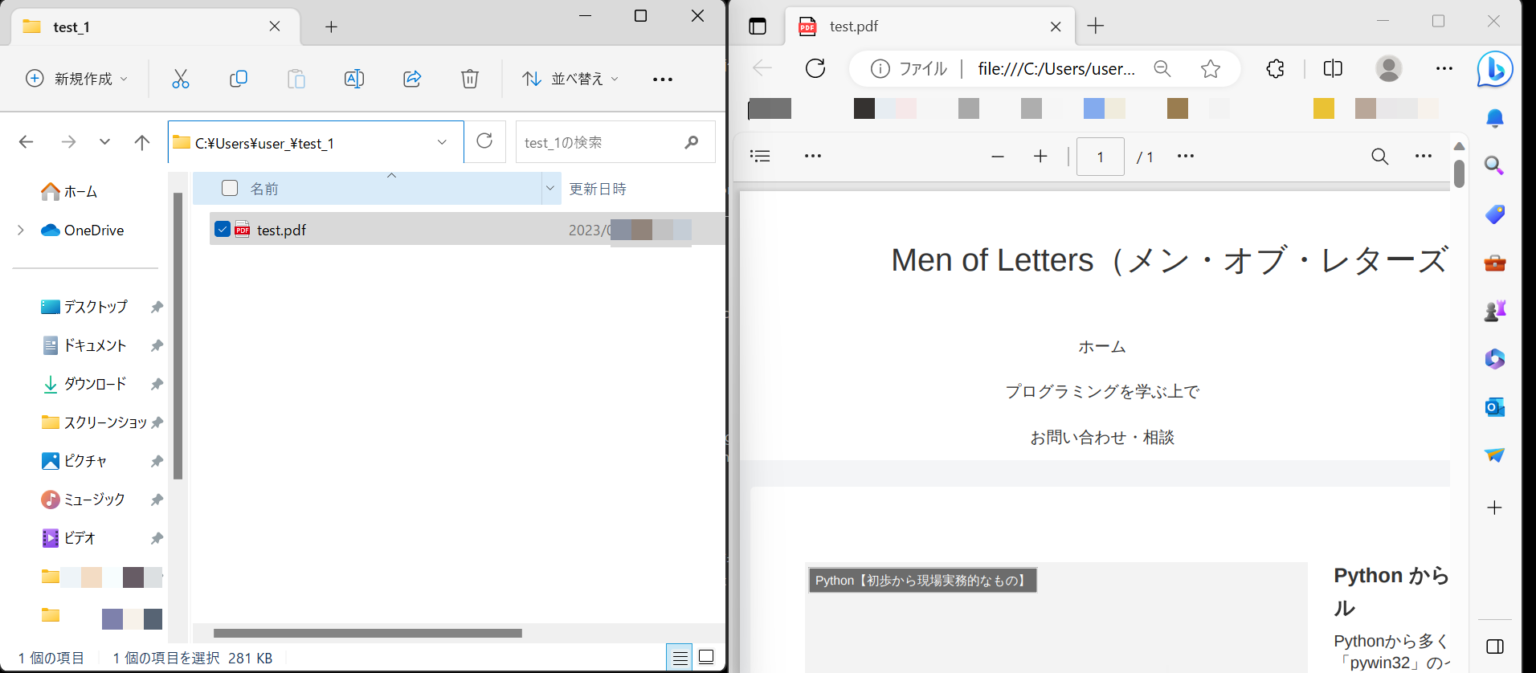Uncheck the checkbox next to test.pdf

coord(222,229)
